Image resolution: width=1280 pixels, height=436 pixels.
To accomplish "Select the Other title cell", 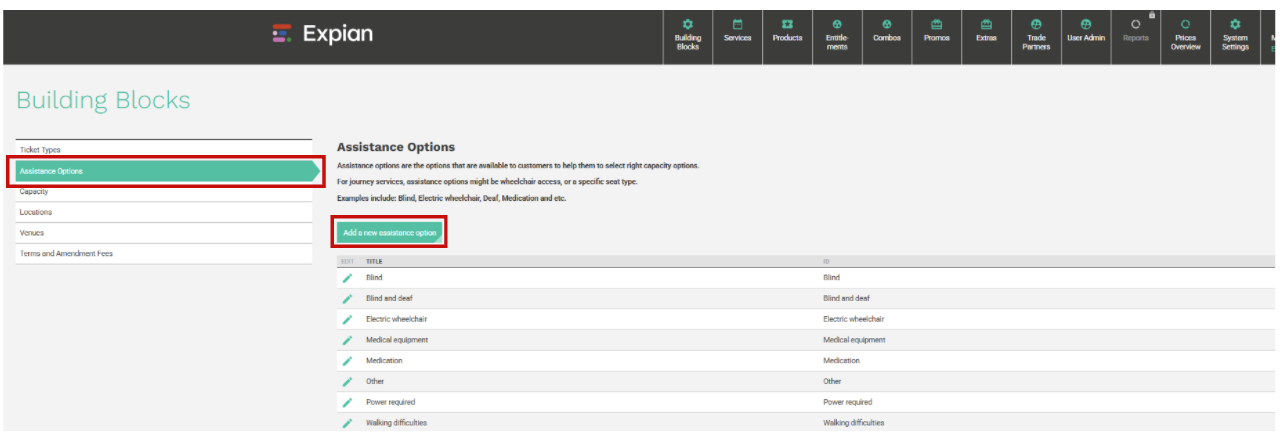I will coord(375,381).
